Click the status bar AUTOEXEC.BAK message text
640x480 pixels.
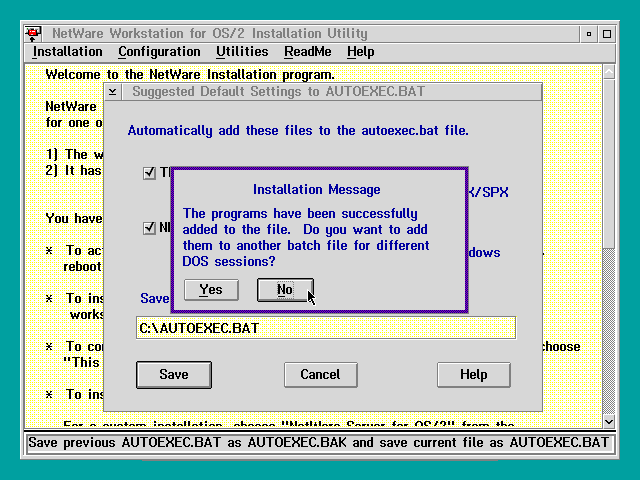point(318,443)
